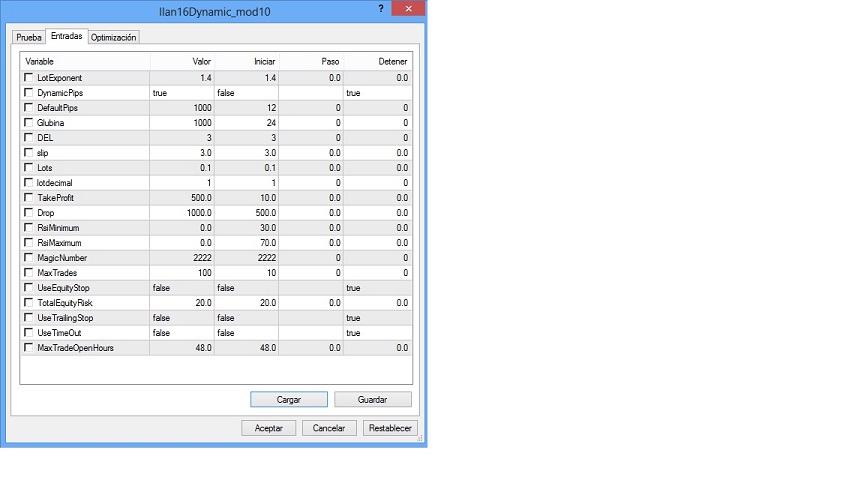Select the Drop Iniciar value cell
This screenshot has width=864, height=486.
click(x=246, y=213)
